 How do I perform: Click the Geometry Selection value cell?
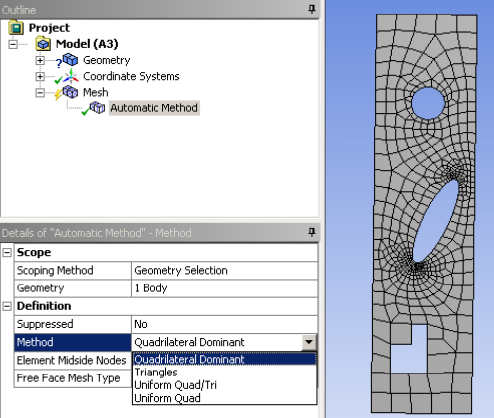(x=224, y=270)
